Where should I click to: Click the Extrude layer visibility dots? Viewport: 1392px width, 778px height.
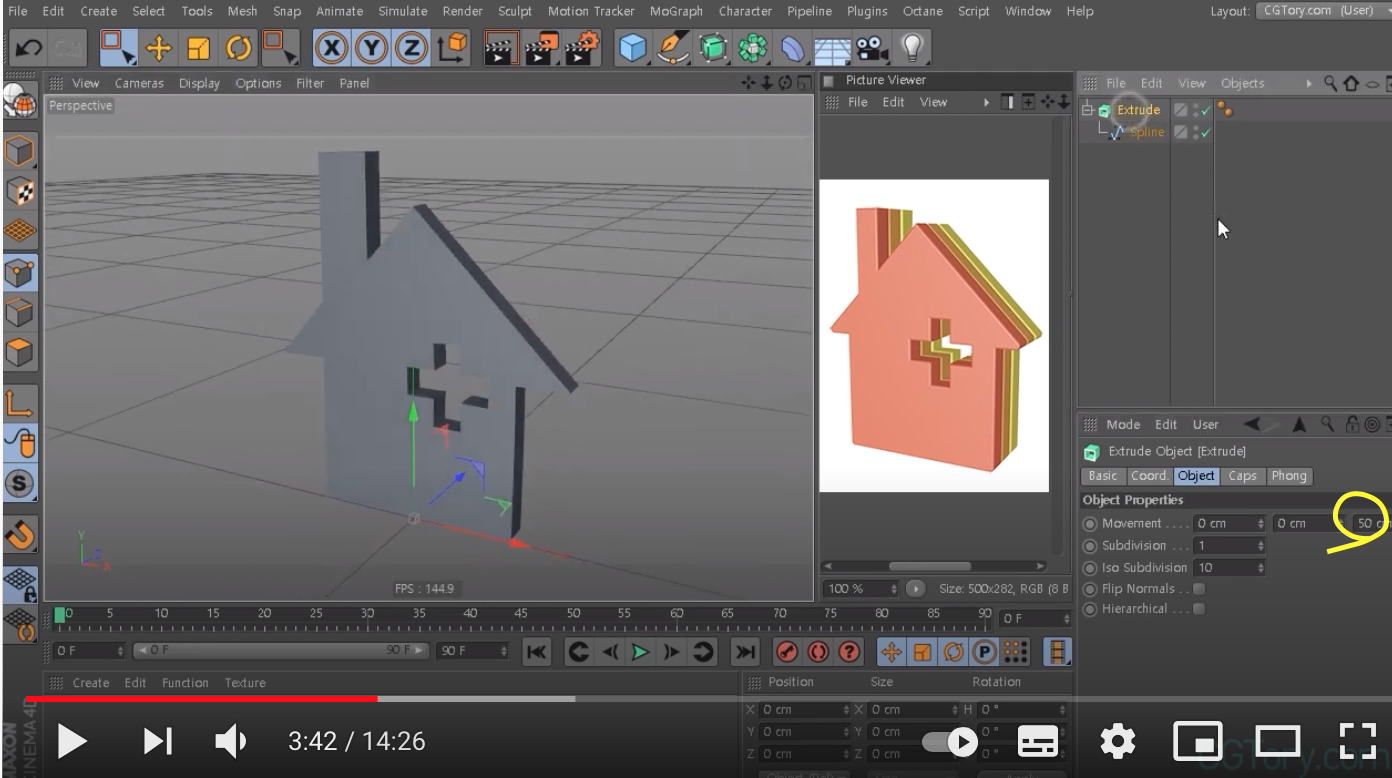point(1195,110)
